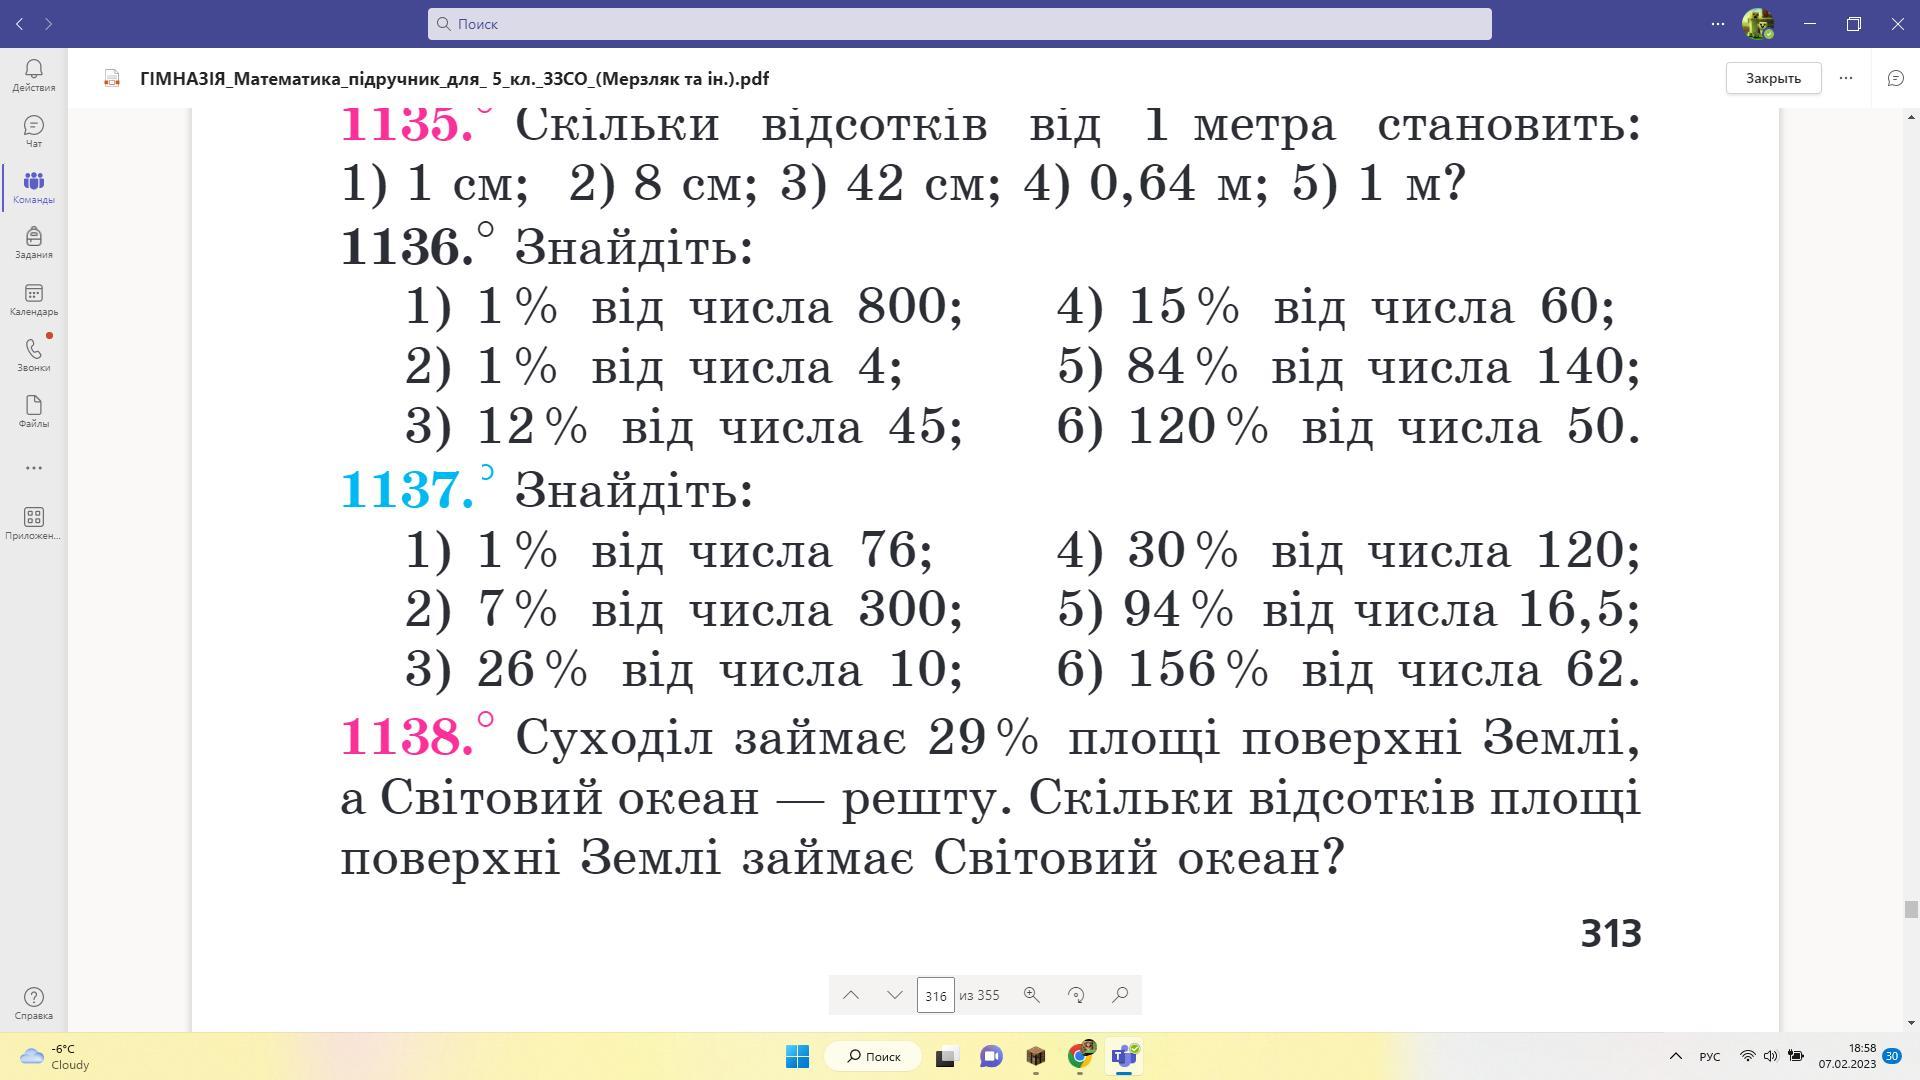Open Assignments (Задания) in sidebar
The height and width of the screenshot is (1080, 1920).
click(x=33, y=242)
